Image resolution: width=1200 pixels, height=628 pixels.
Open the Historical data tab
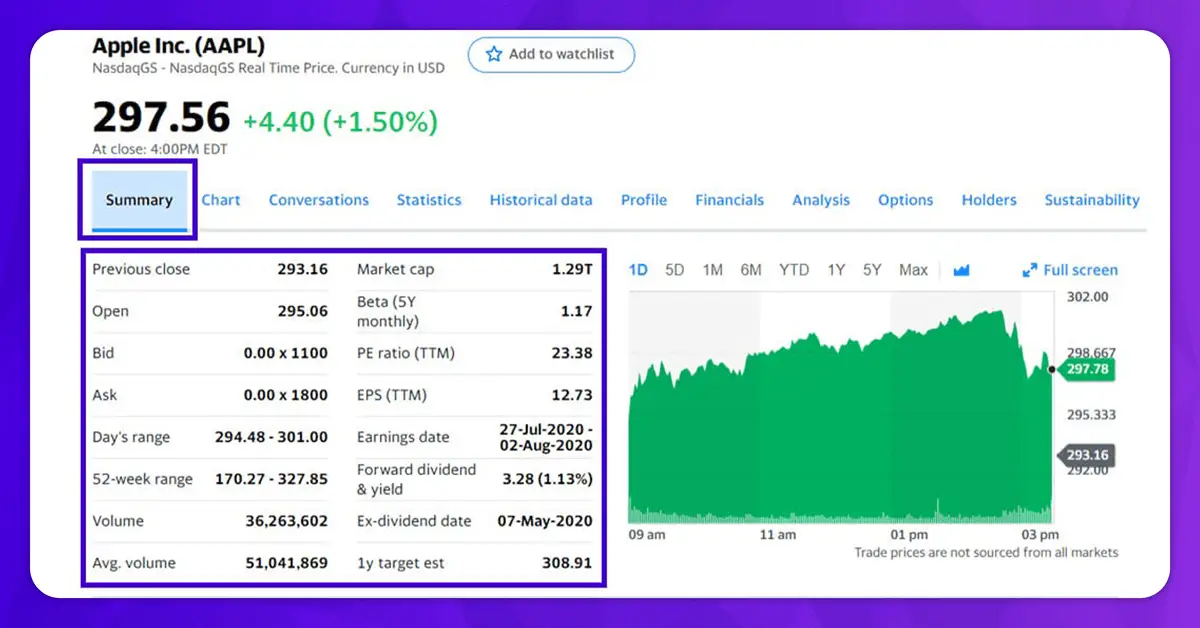pyautogui.click(x=541, y=200)
